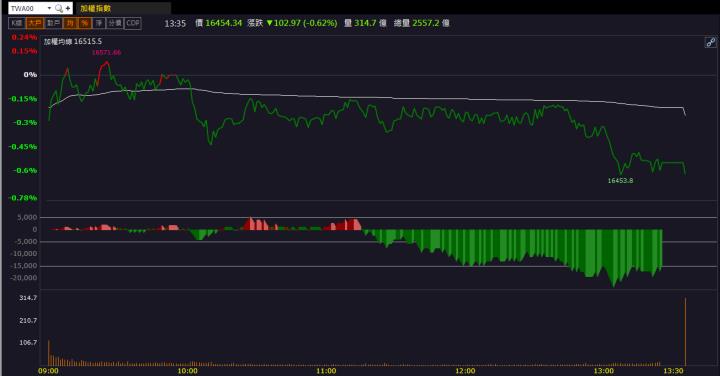Viewport: 720px width, 376px height.
Task: Click the TWA00 symbol input field
Action: [27, 8]
